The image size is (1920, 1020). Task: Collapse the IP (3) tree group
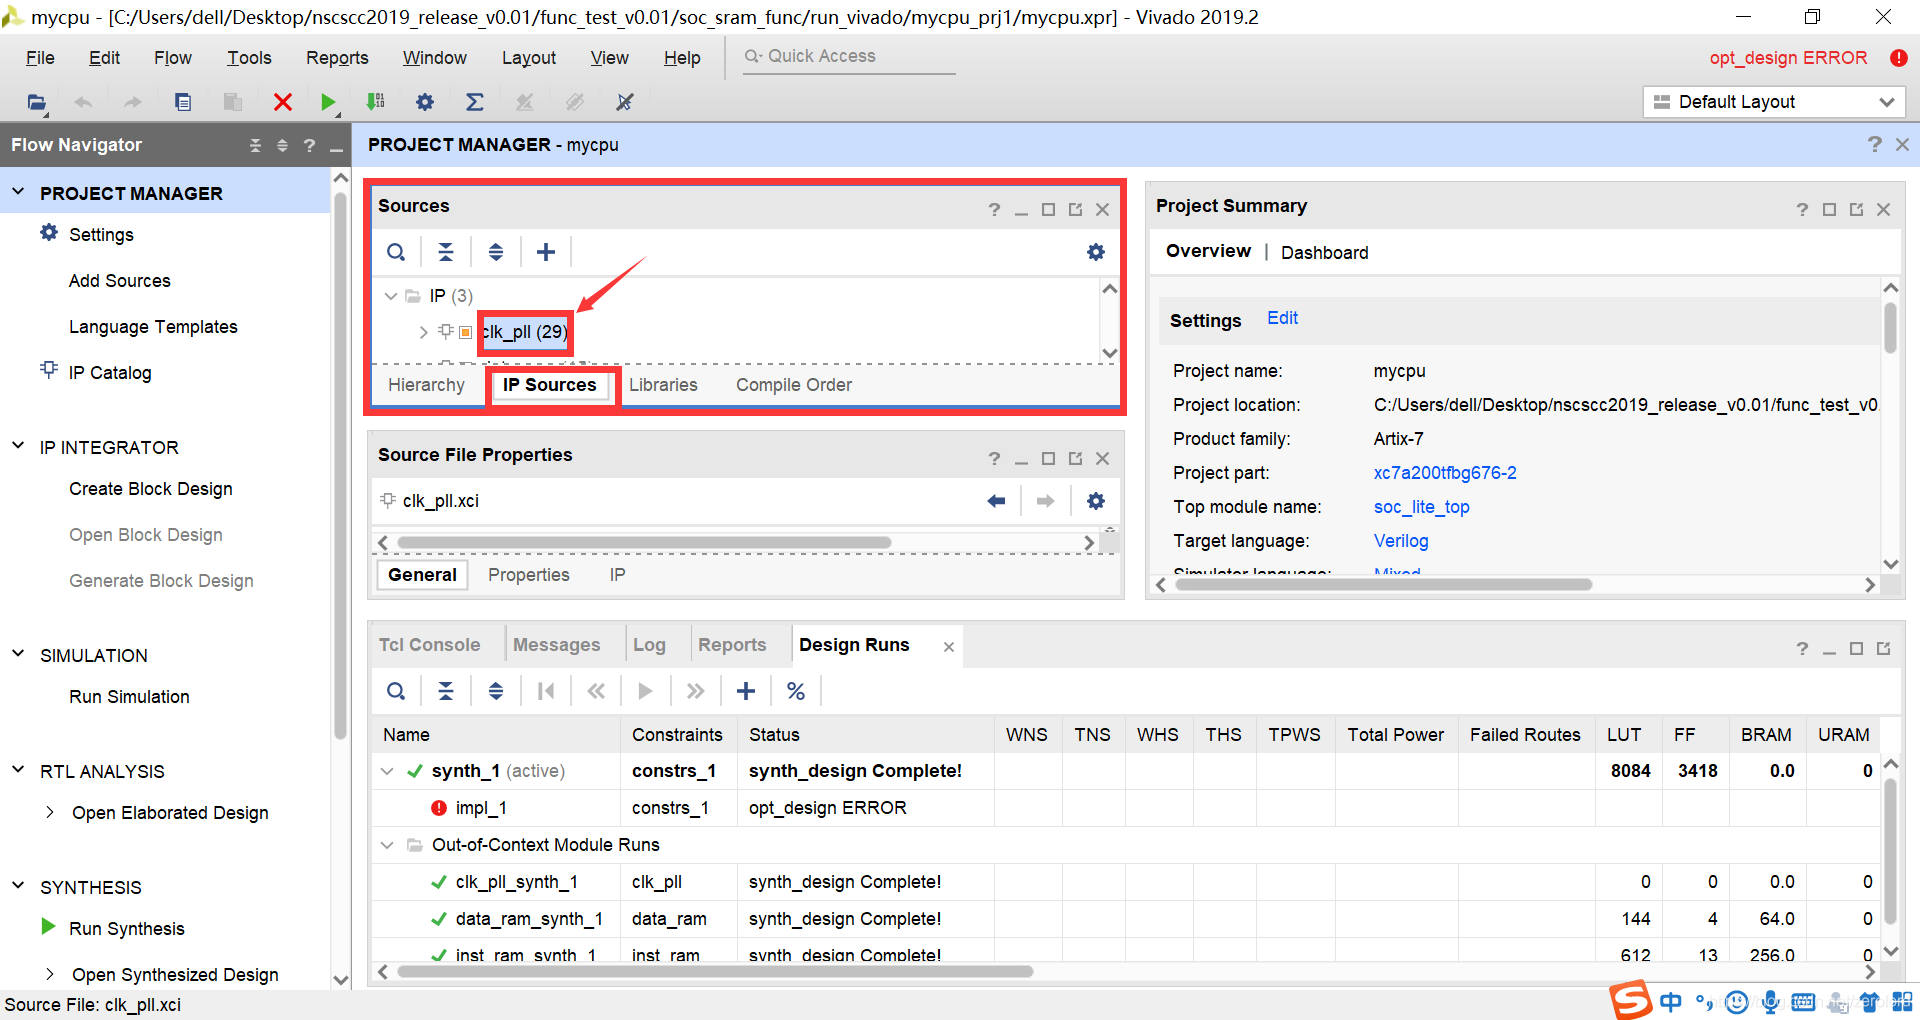[391, 296]
